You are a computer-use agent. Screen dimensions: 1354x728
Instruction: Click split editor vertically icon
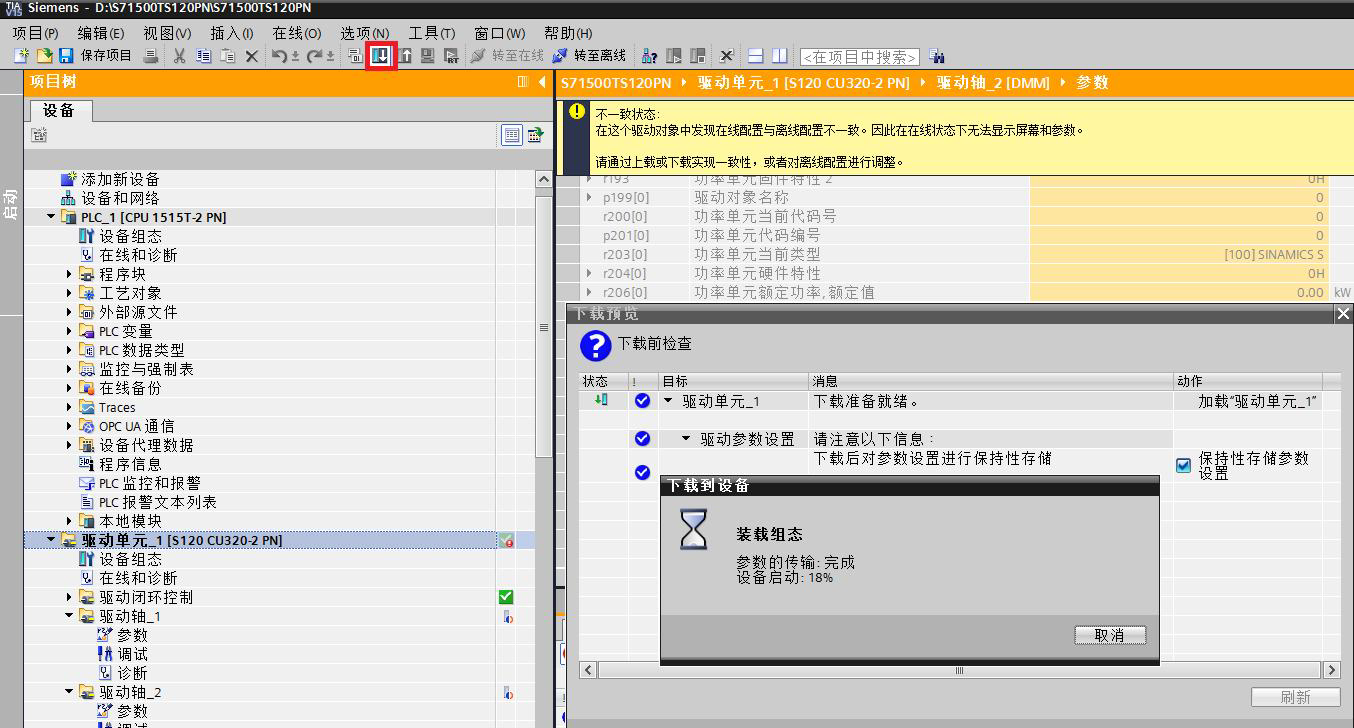(780, 56)
